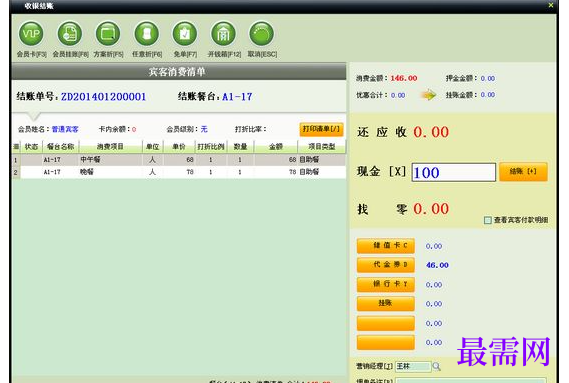Choose the 代金券 D voucher button
Image resolution: width=569 pixels, height=383 pixels.
click(x=385, y=265)
